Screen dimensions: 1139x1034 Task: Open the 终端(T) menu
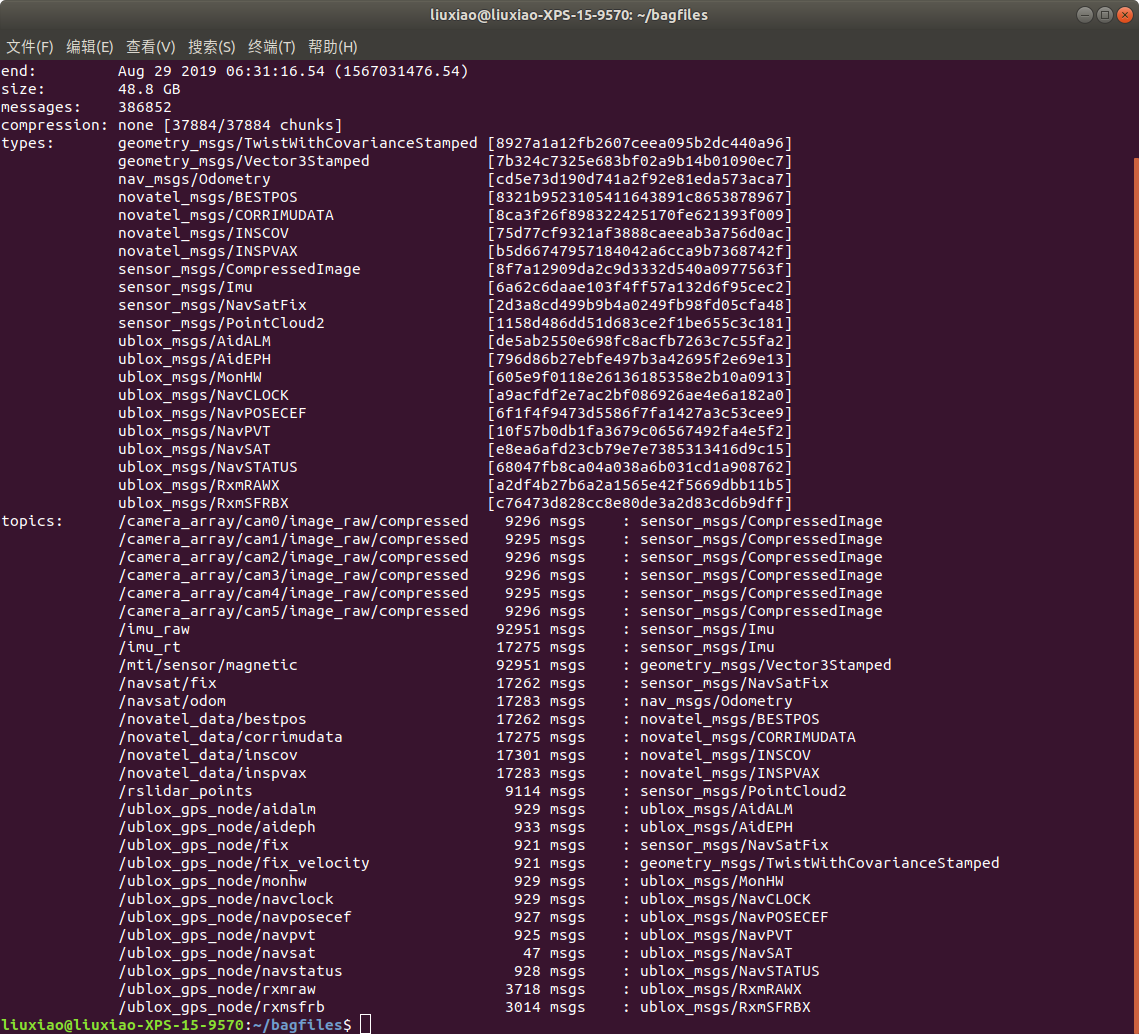(x=272, y=47)
